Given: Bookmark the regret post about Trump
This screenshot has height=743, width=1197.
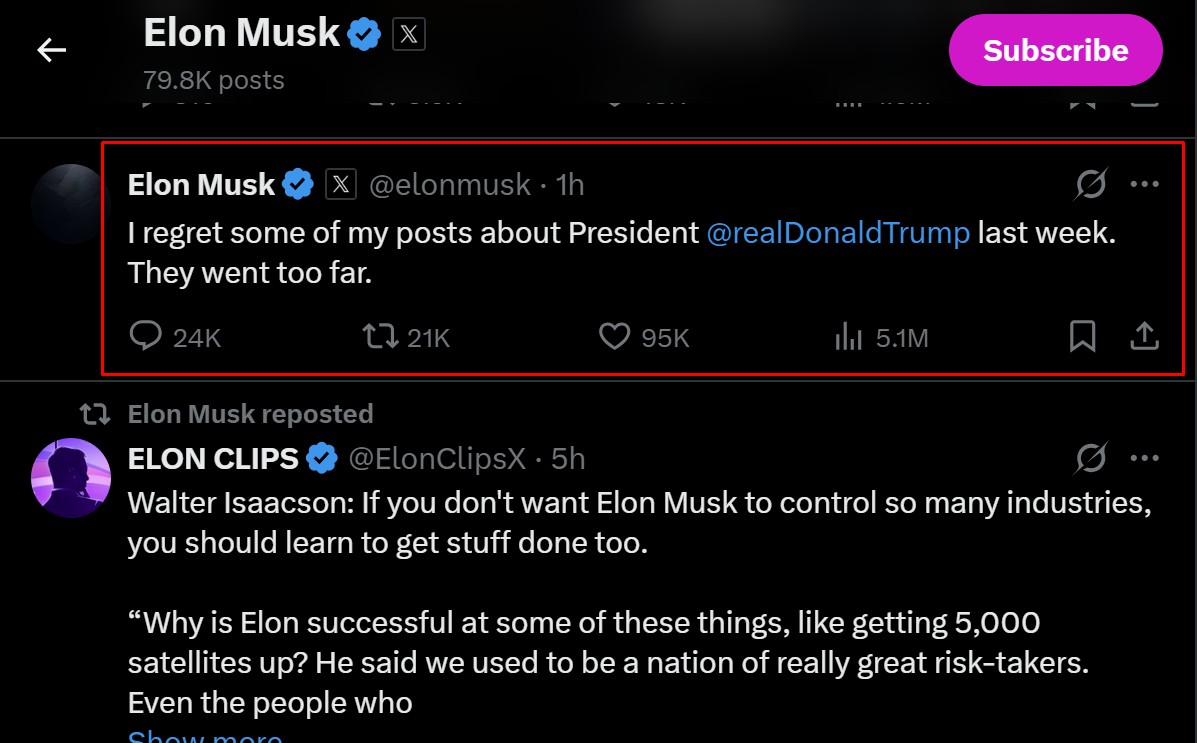Looking at the screenshot, I should pyautogui.click(x=1082, y=337).
